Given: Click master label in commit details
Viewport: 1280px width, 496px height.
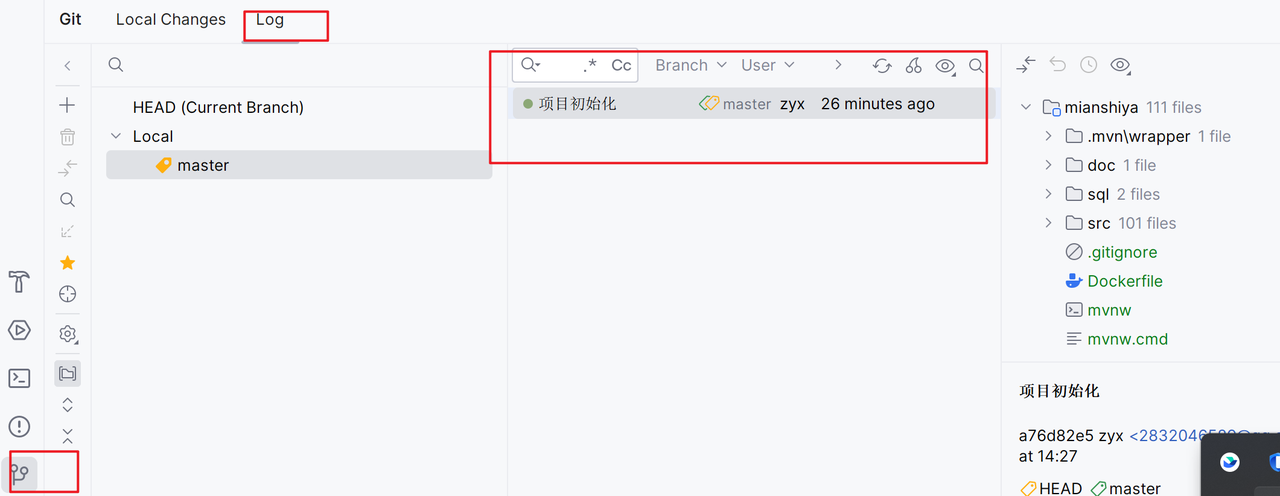Looking at the screenshot, I should pyautogui.click(x=1125, y=488).
